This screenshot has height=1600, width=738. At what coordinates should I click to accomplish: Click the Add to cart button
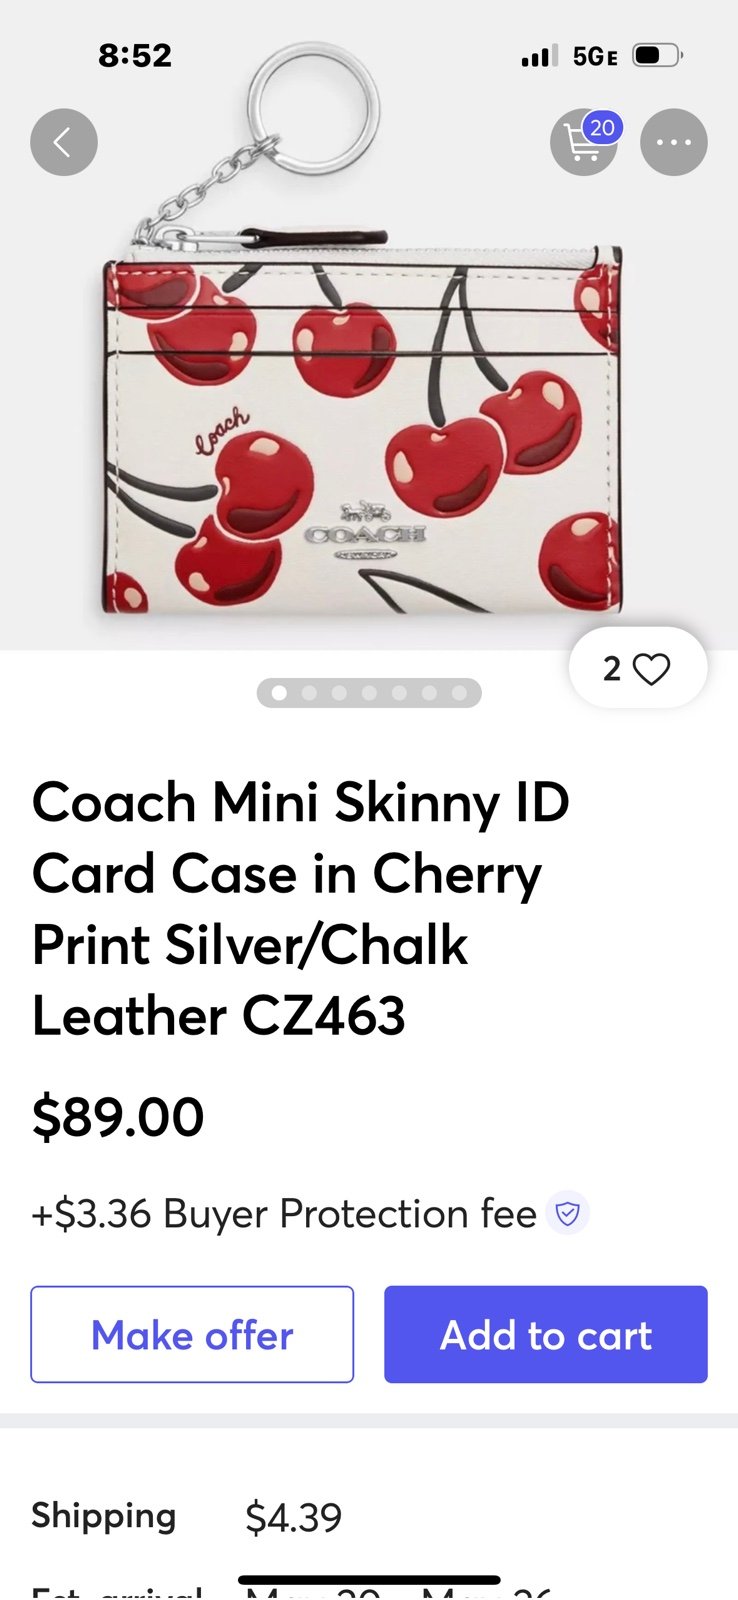[546, 1334]
